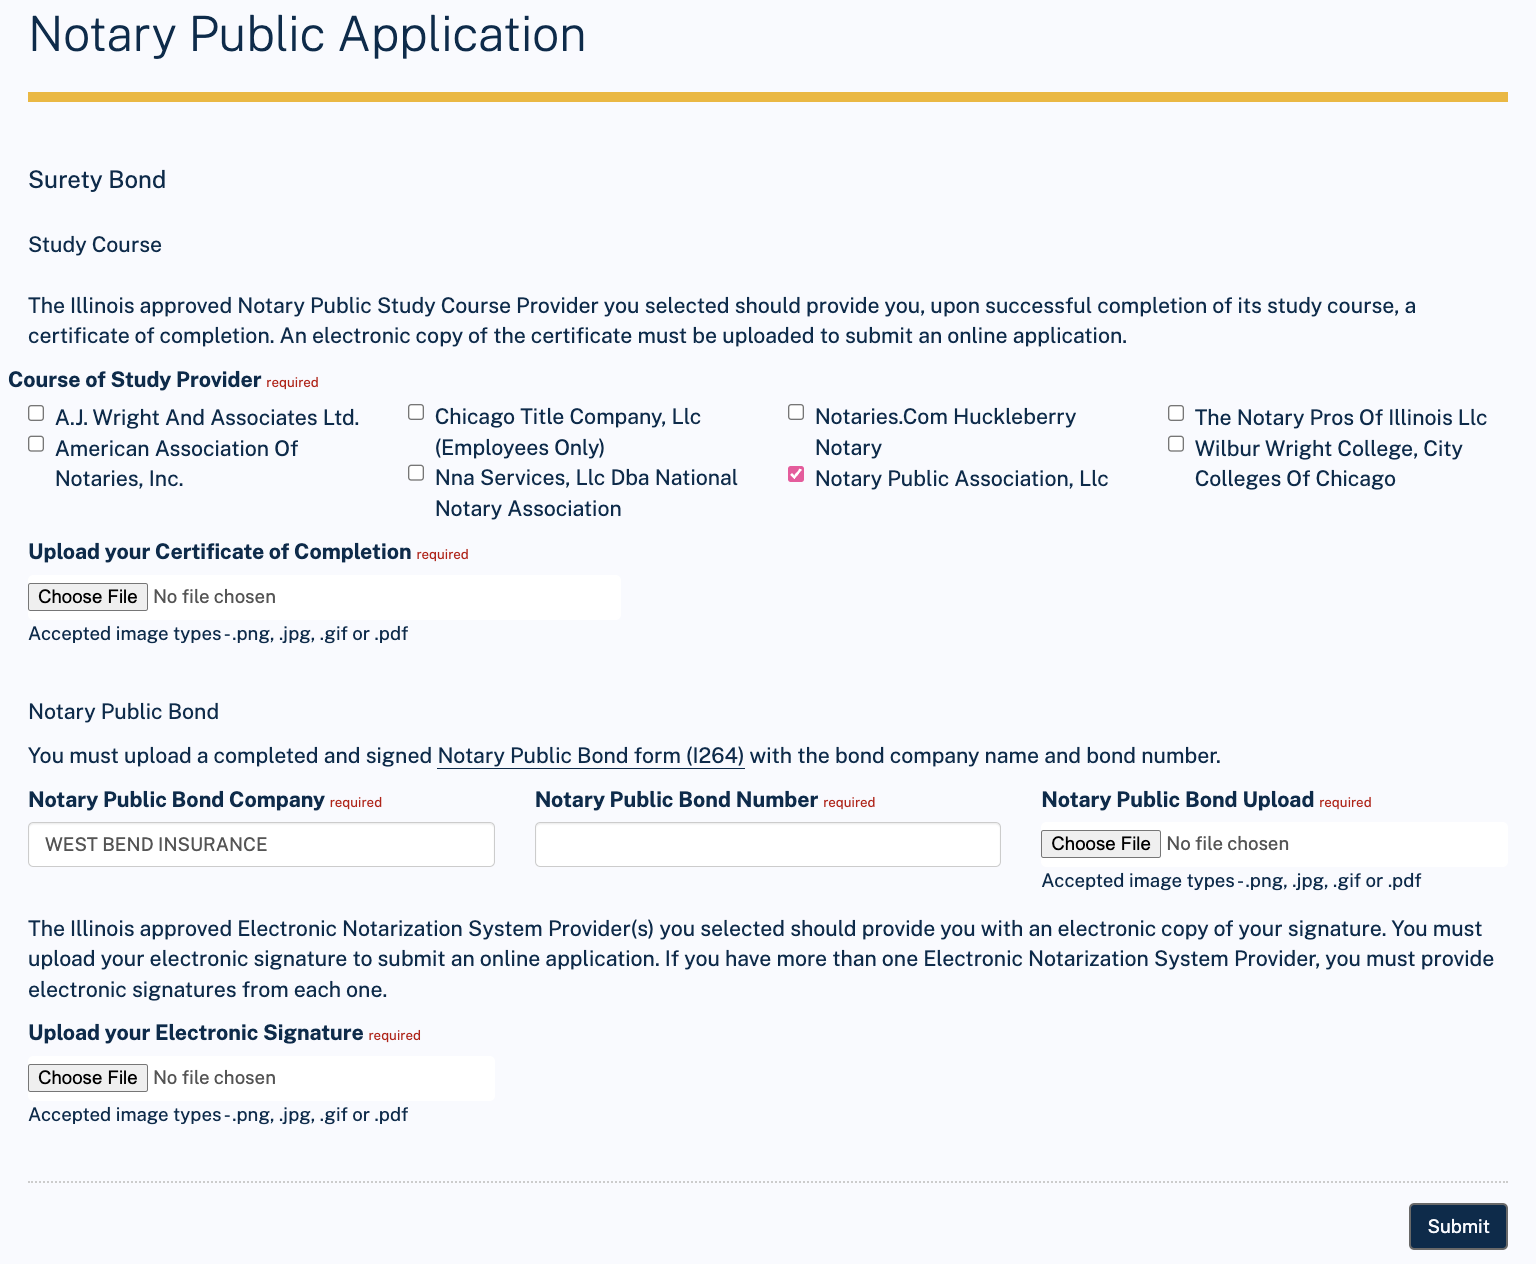
Task: Choose a file for Certificate of Completion upload
Action: pos(87,596)
